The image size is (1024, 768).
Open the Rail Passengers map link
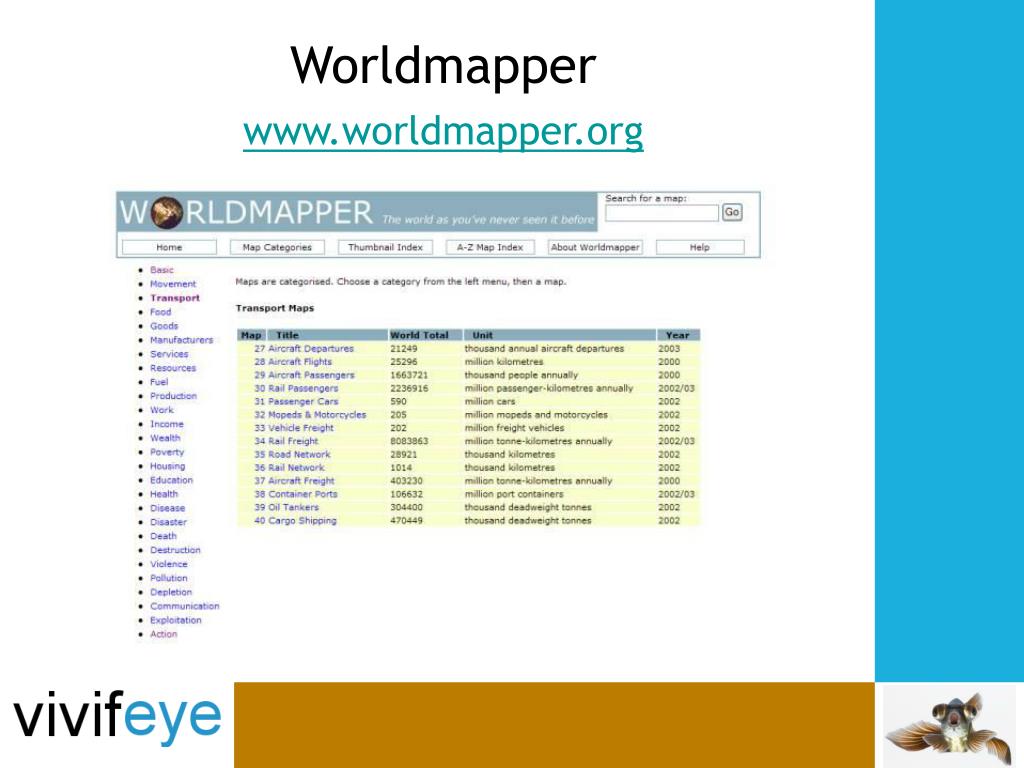(304, 388)
